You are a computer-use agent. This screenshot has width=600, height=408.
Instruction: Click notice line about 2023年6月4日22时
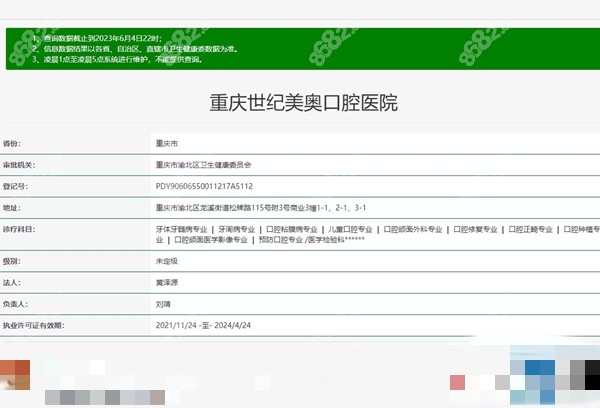(97, 38)
